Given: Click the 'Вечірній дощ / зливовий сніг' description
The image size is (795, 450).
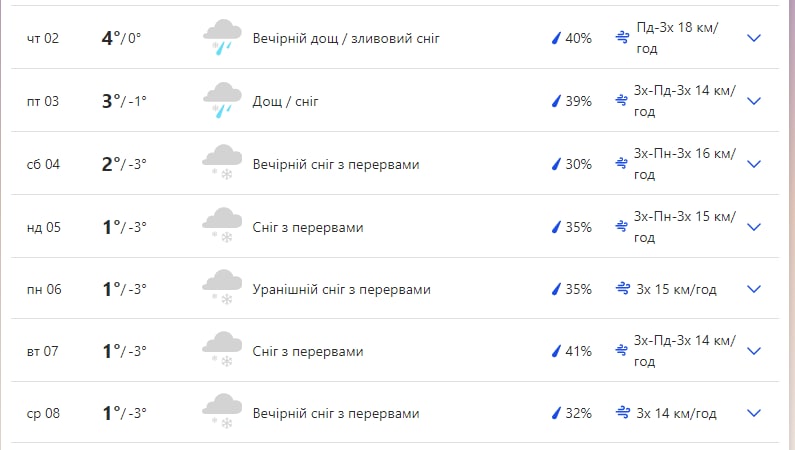Looking at the screenshot, I should point(346,38).
